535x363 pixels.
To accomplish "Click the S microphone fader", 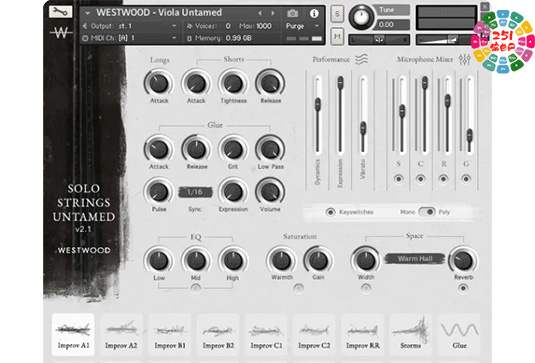I will [402, 111].
